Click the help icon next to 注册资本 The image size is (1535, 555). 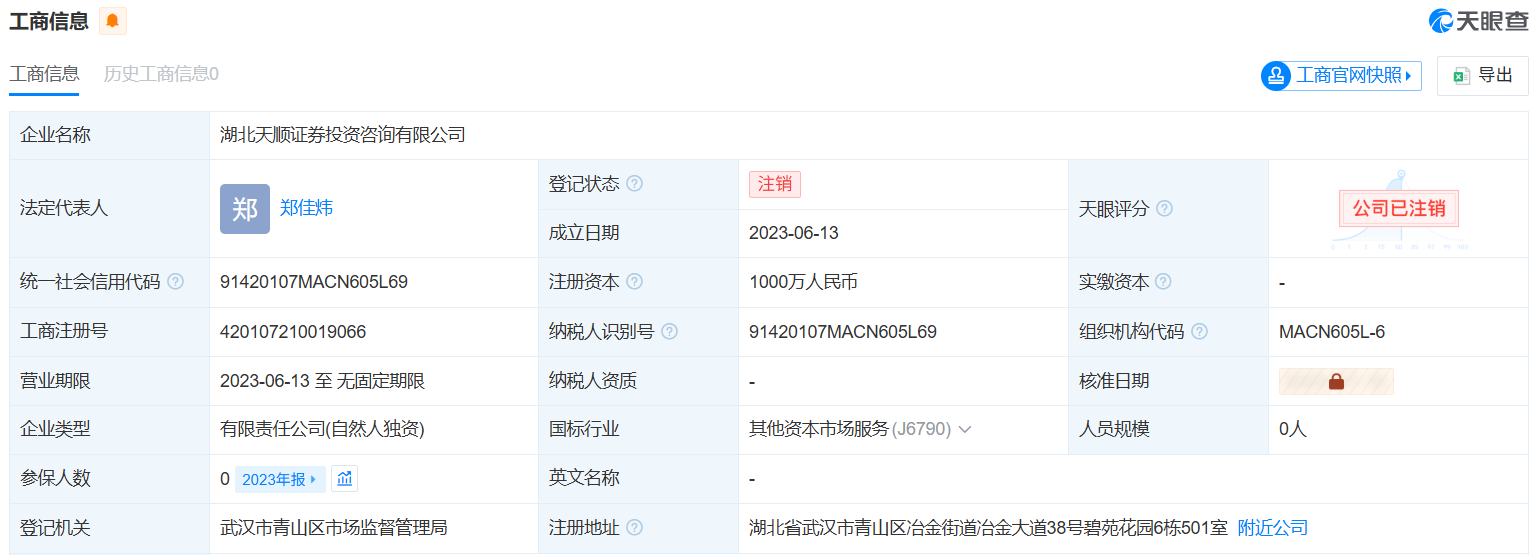point(634,282)
